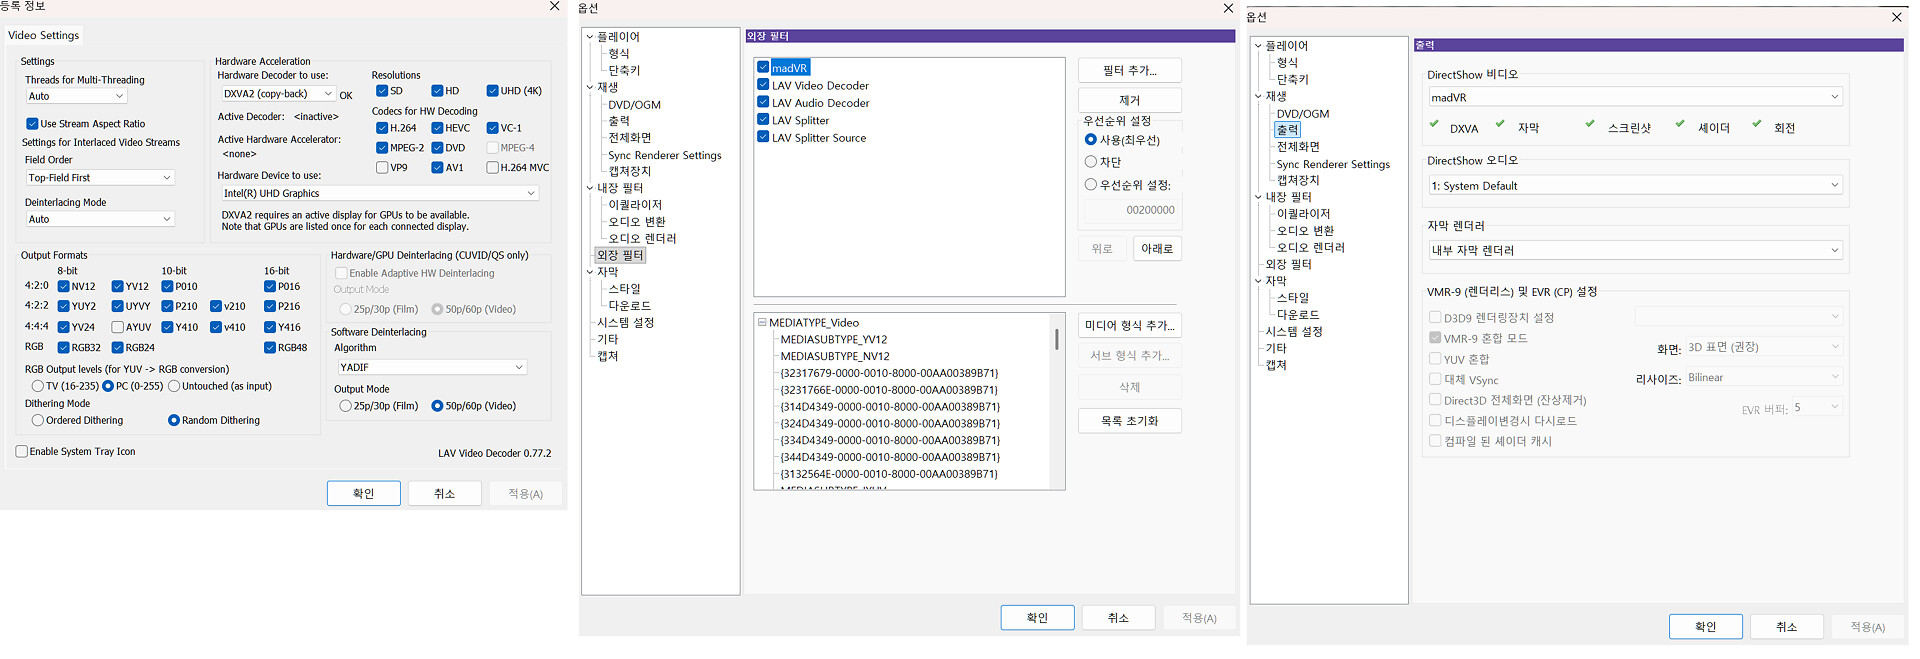Click the green check icon beside 스크린샷
Screen dimensions: 1920x659
click(x=1590, y=124)
